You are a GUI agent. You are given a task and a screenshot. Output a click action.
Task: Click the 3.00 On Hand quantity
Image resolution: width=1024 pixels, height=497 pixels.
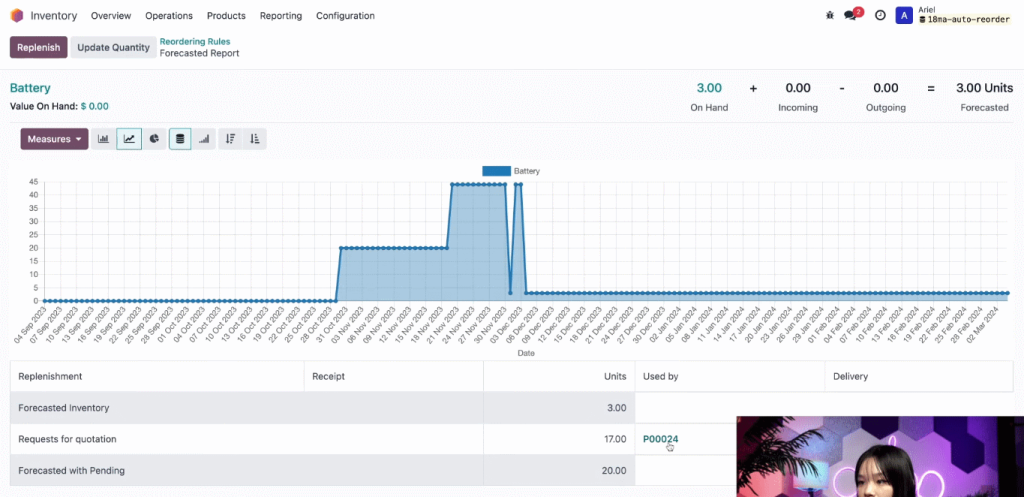pos(709,88)
